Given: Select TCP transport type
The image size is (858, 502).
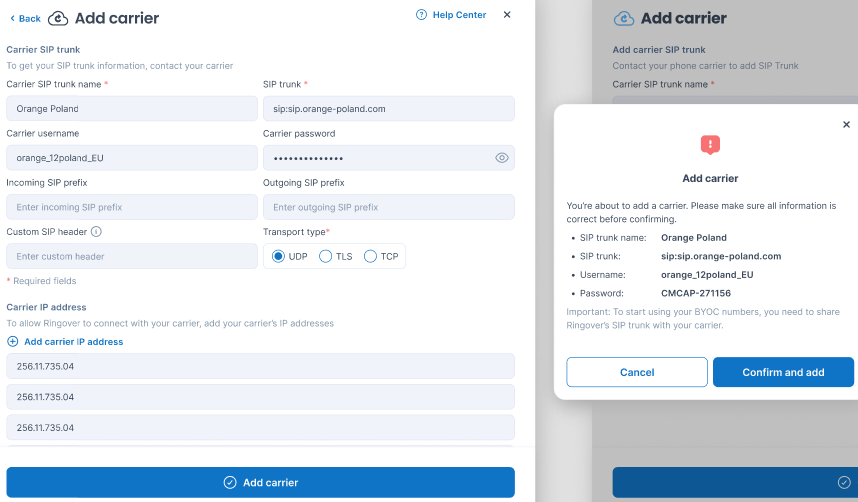Looking at the screenshot, I should coord(370,257).
